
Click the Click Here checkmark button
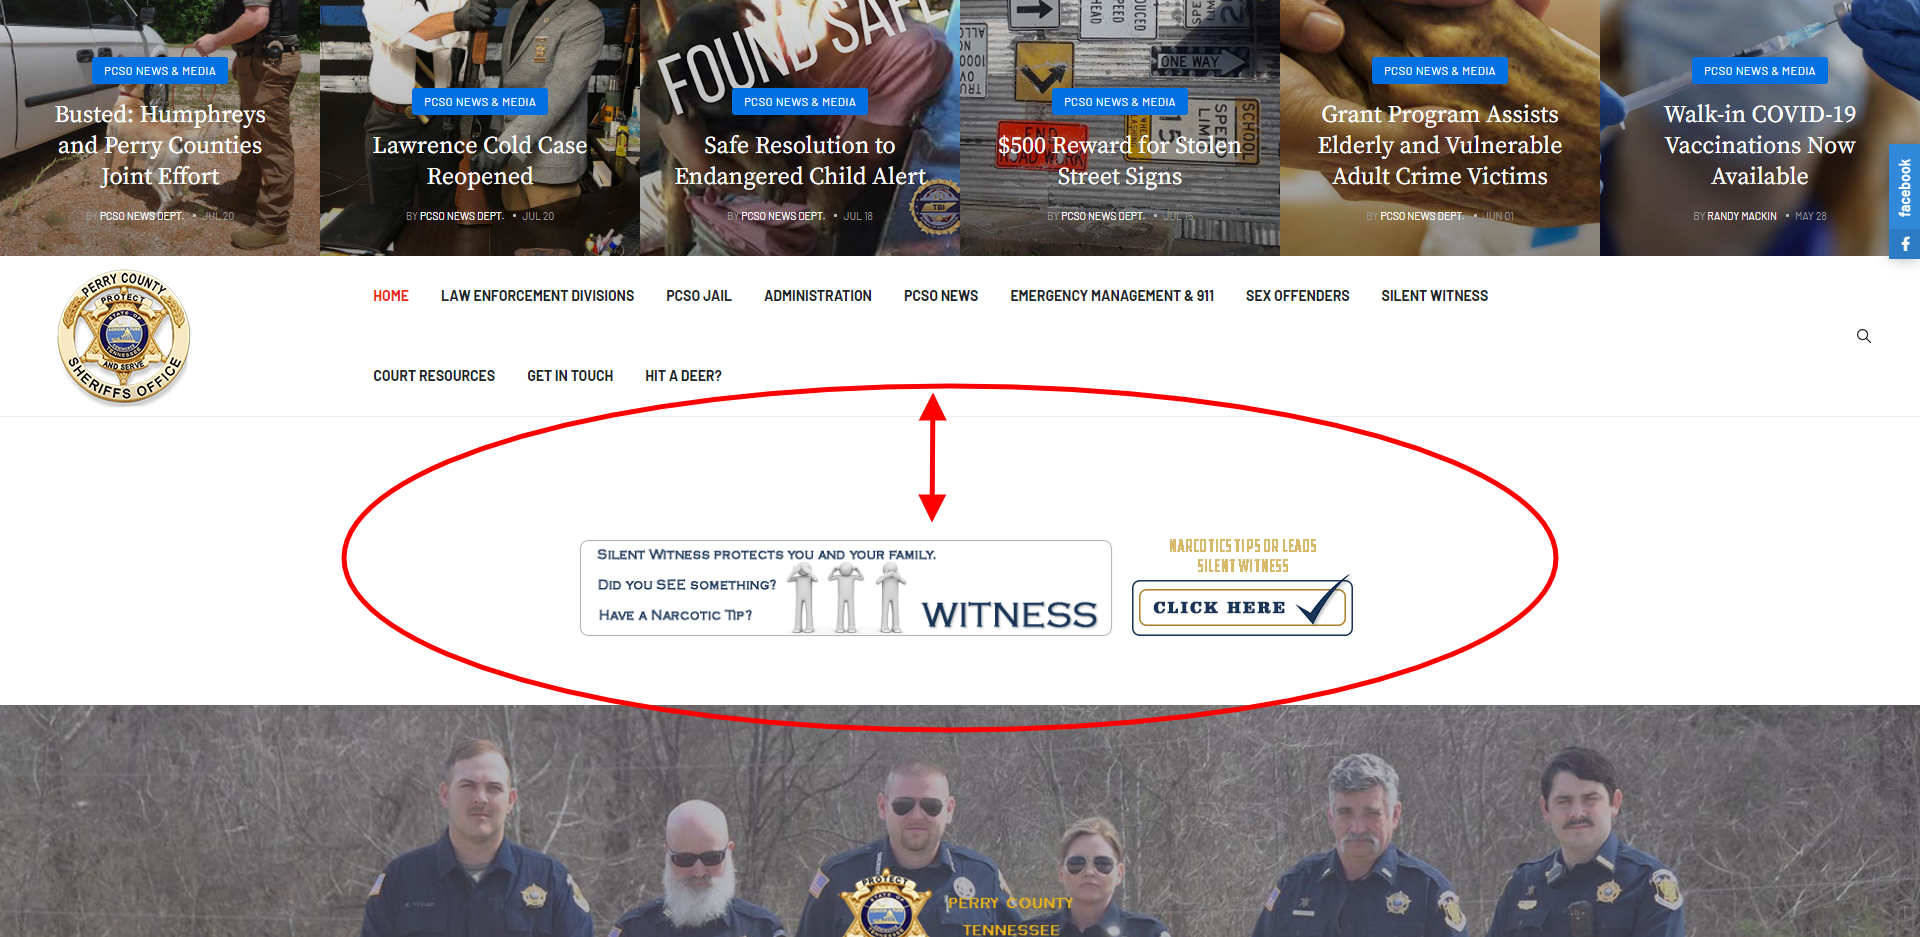click(1242, 607)
